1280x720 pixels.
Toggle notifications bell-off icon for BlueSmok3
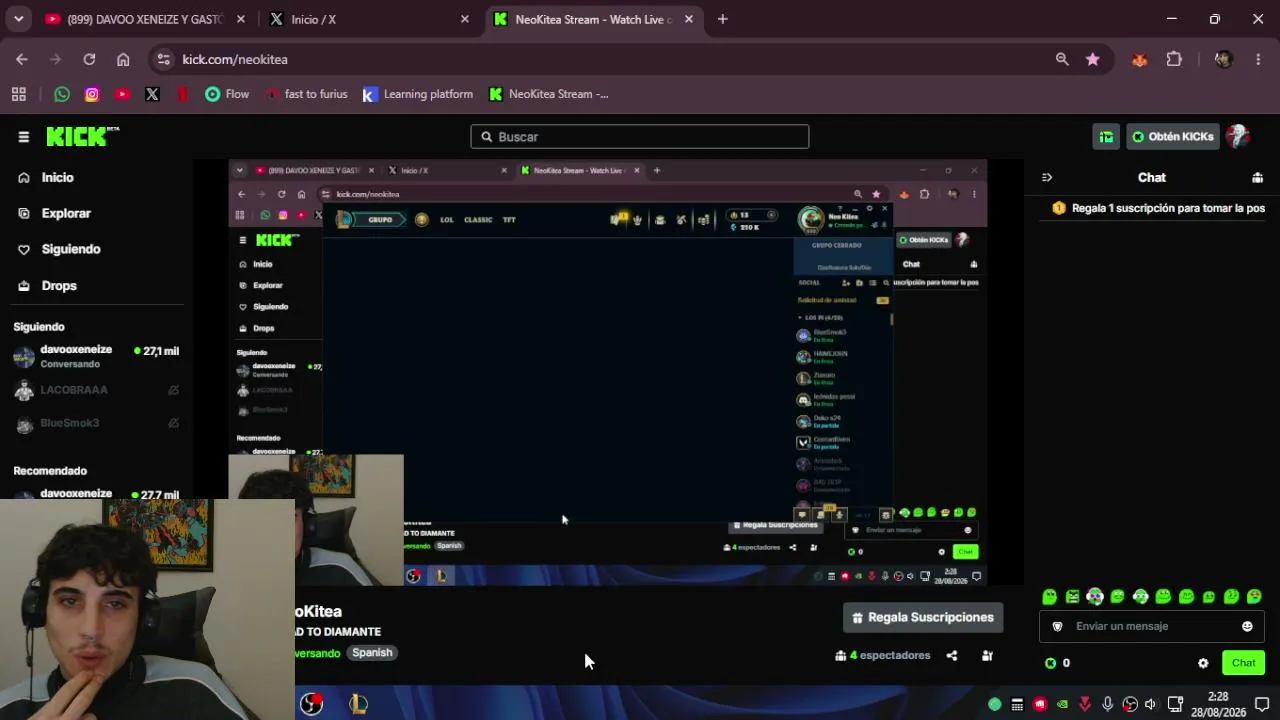pos(173,423)
